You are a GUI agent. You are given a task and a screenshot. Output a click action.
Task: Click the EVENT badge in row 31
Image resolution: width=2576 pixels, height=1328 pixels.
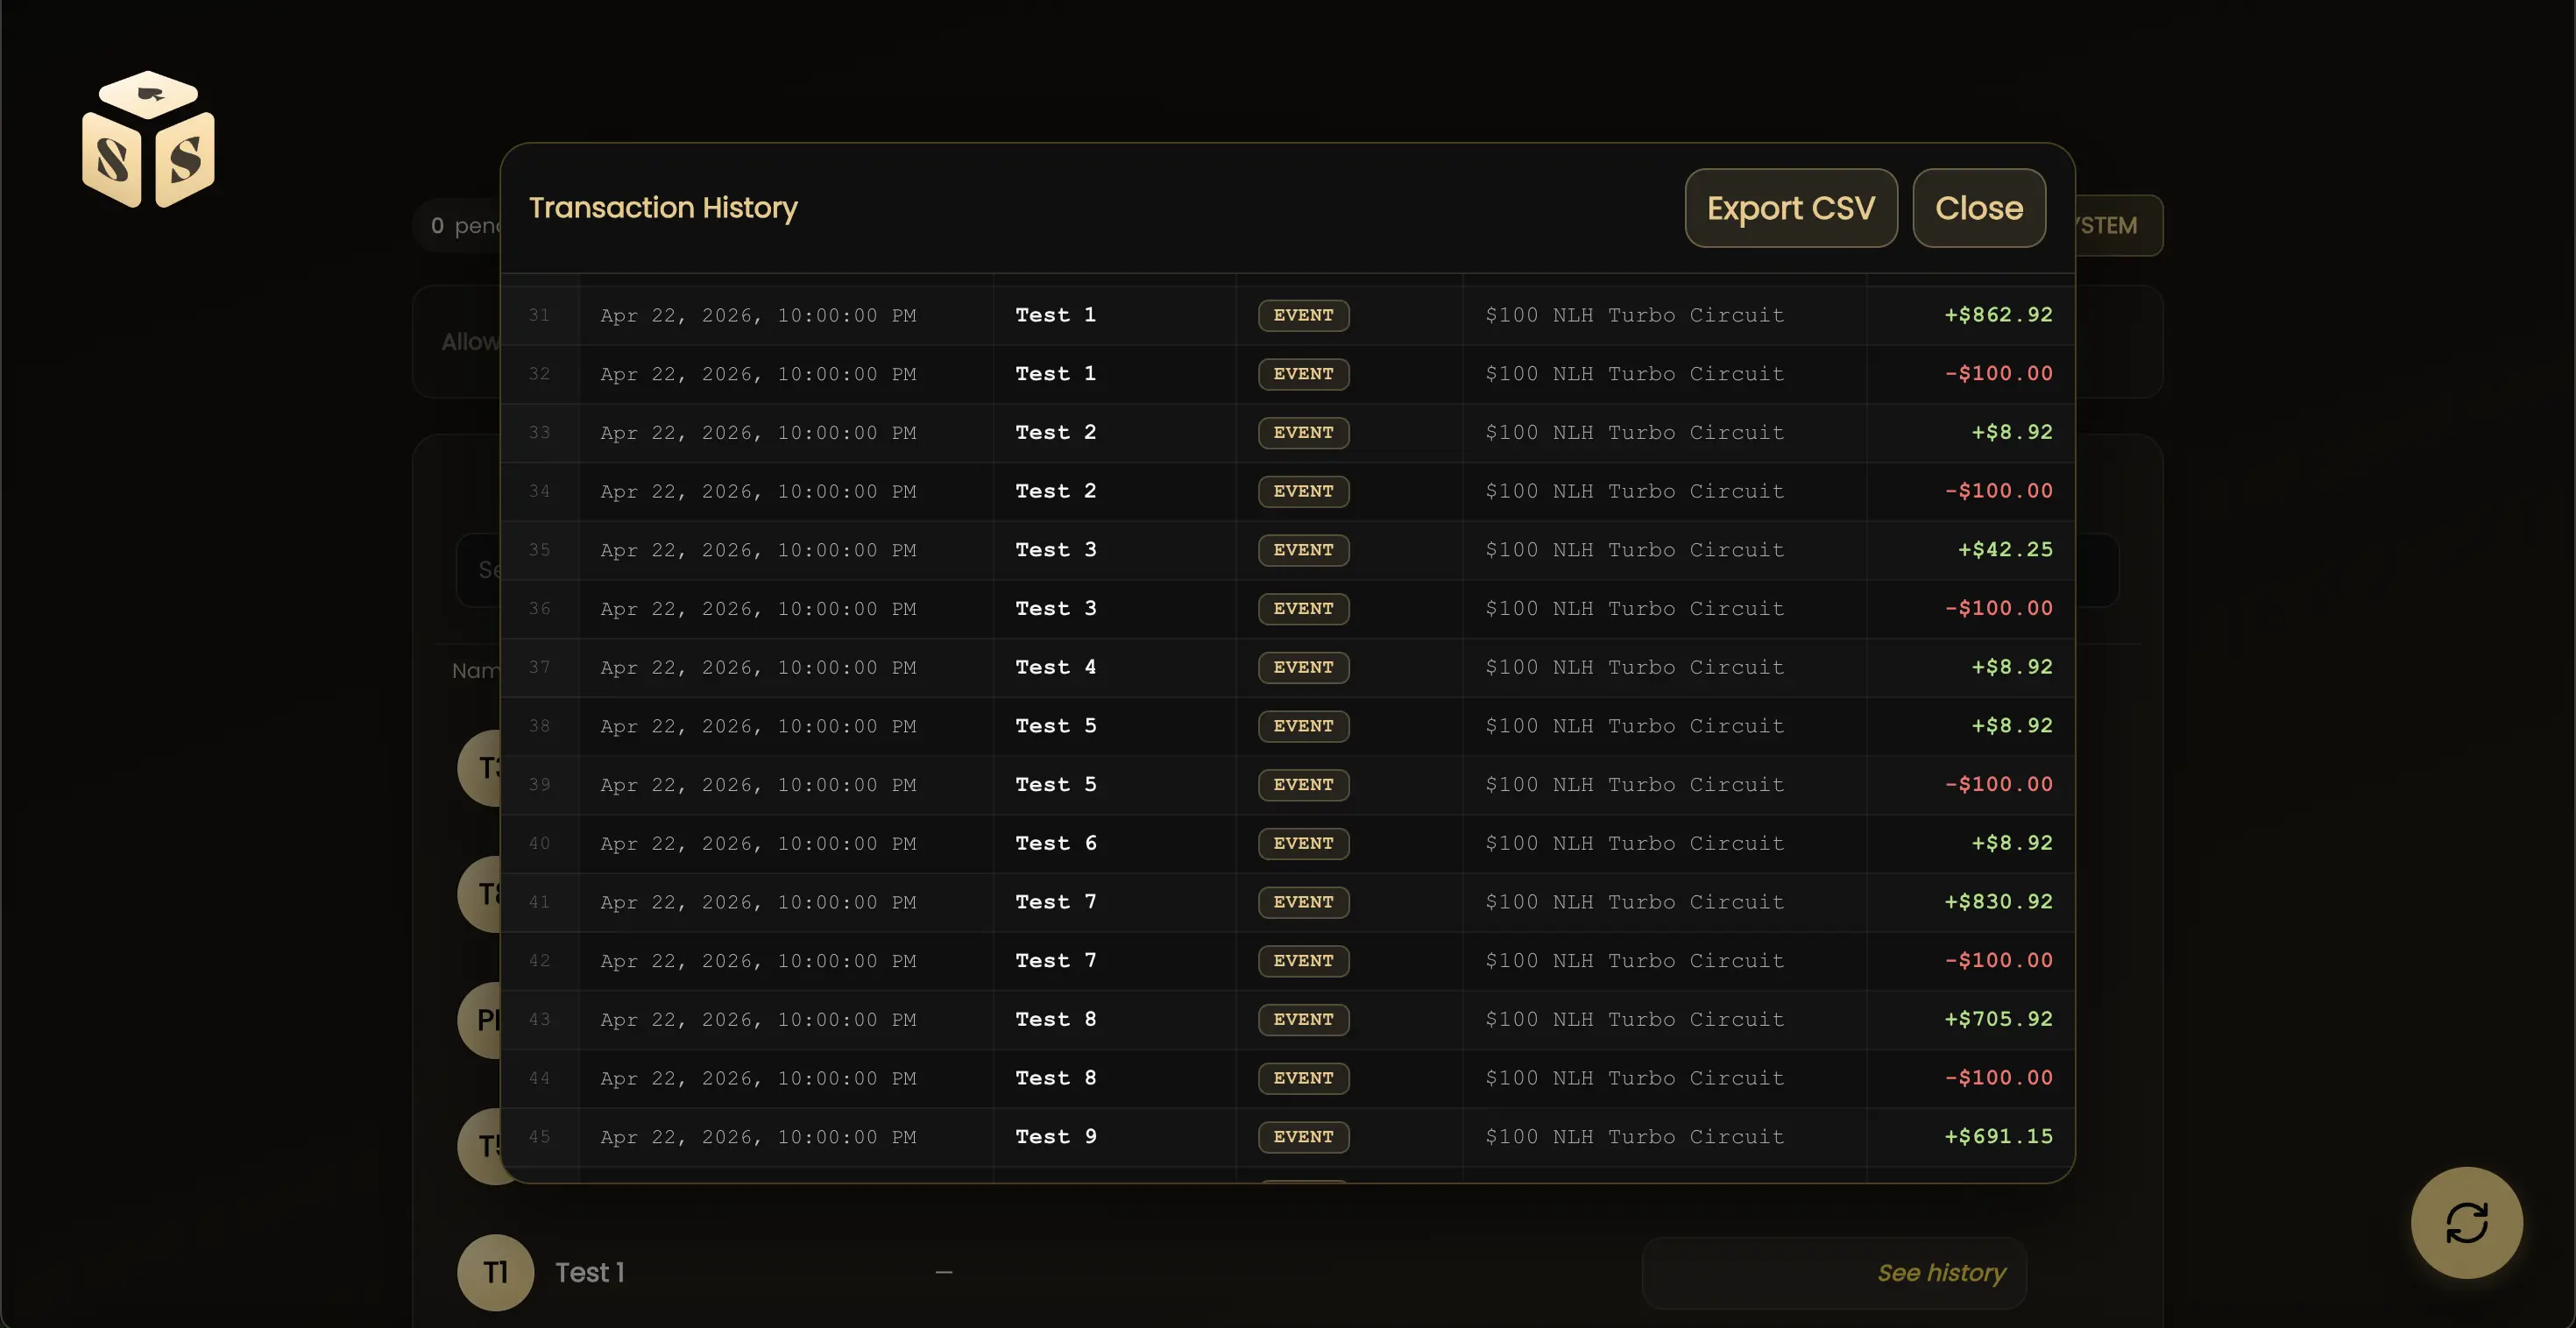click(1303, 315)
